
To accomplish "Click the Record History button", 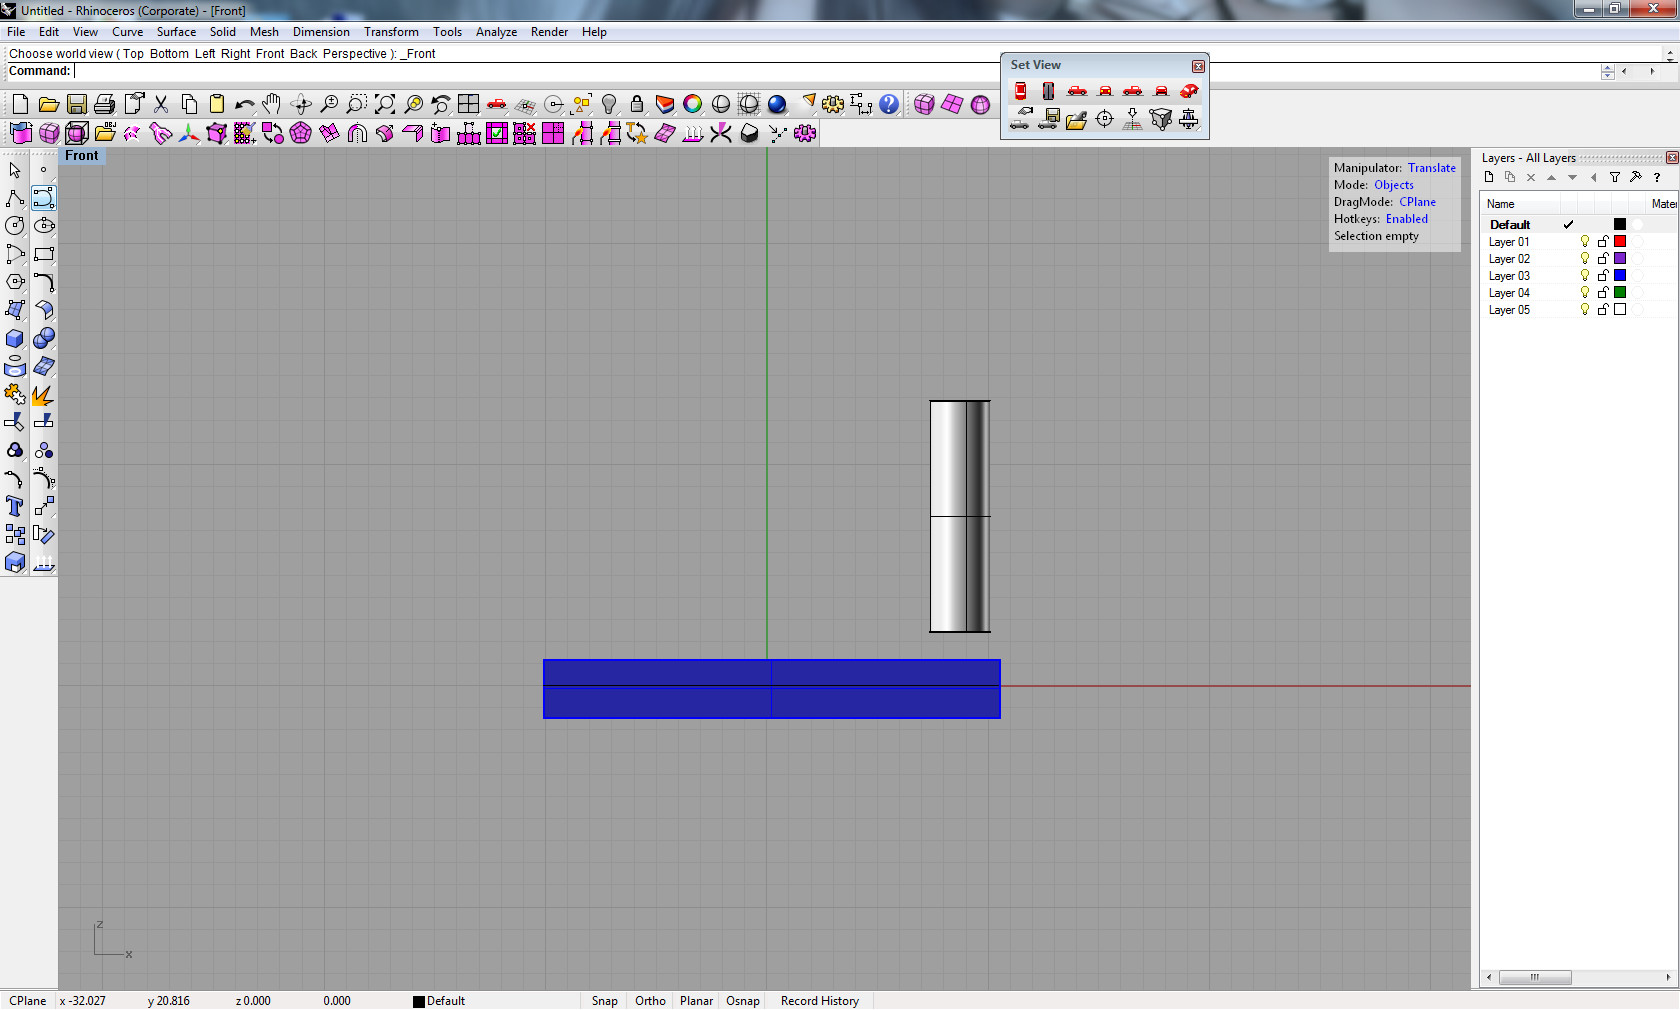I will coord(819,1001).
